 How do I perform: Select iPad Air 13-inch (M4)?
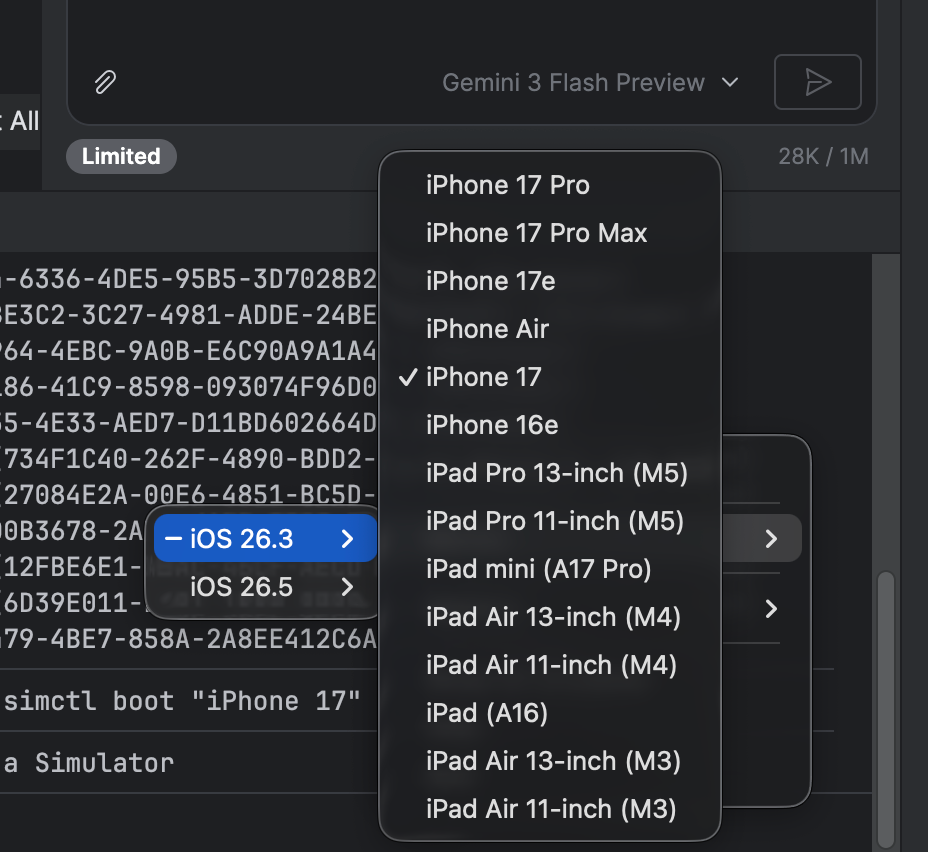click(550, 617)
